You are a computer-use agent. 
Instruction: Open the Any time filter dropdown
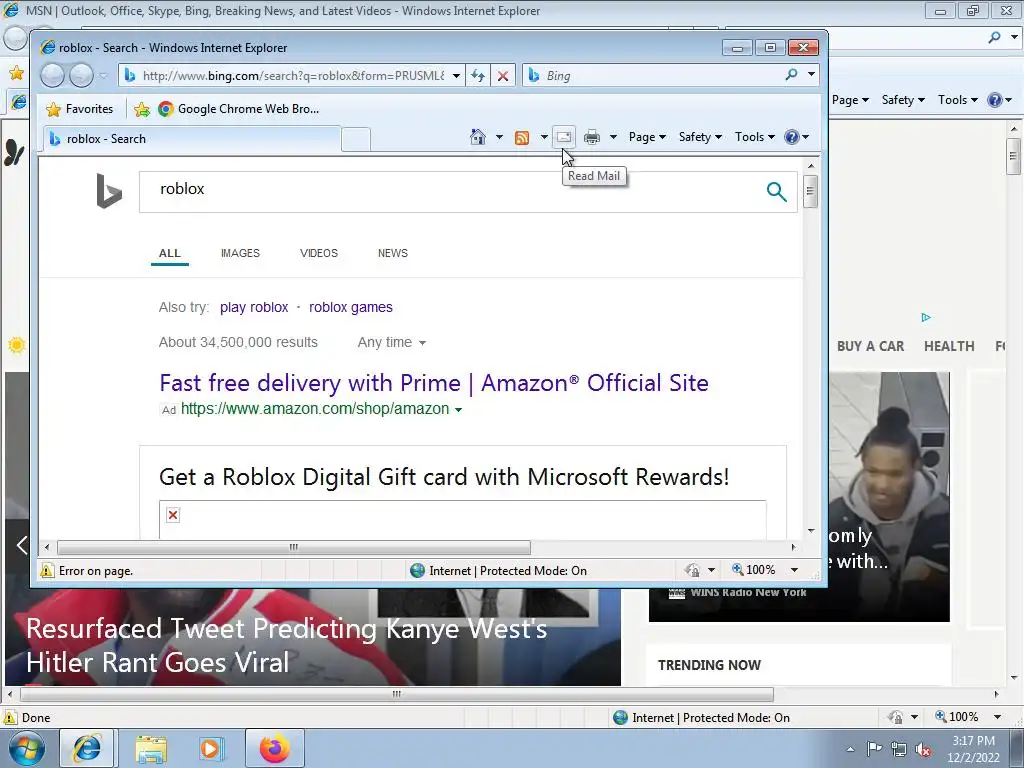coord(391,342)
